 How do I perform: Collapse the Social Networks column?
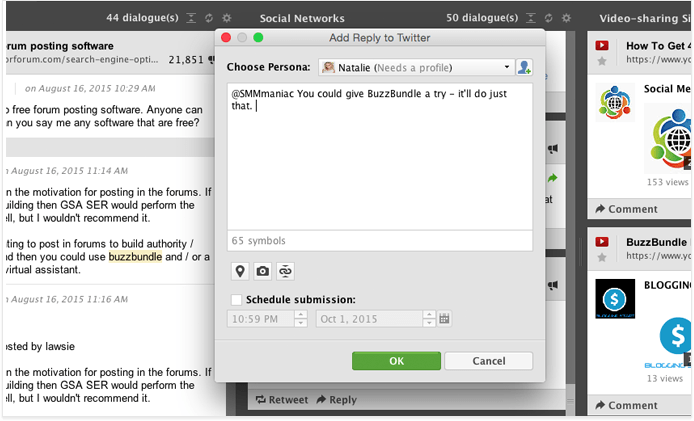(x=531, y=18)
